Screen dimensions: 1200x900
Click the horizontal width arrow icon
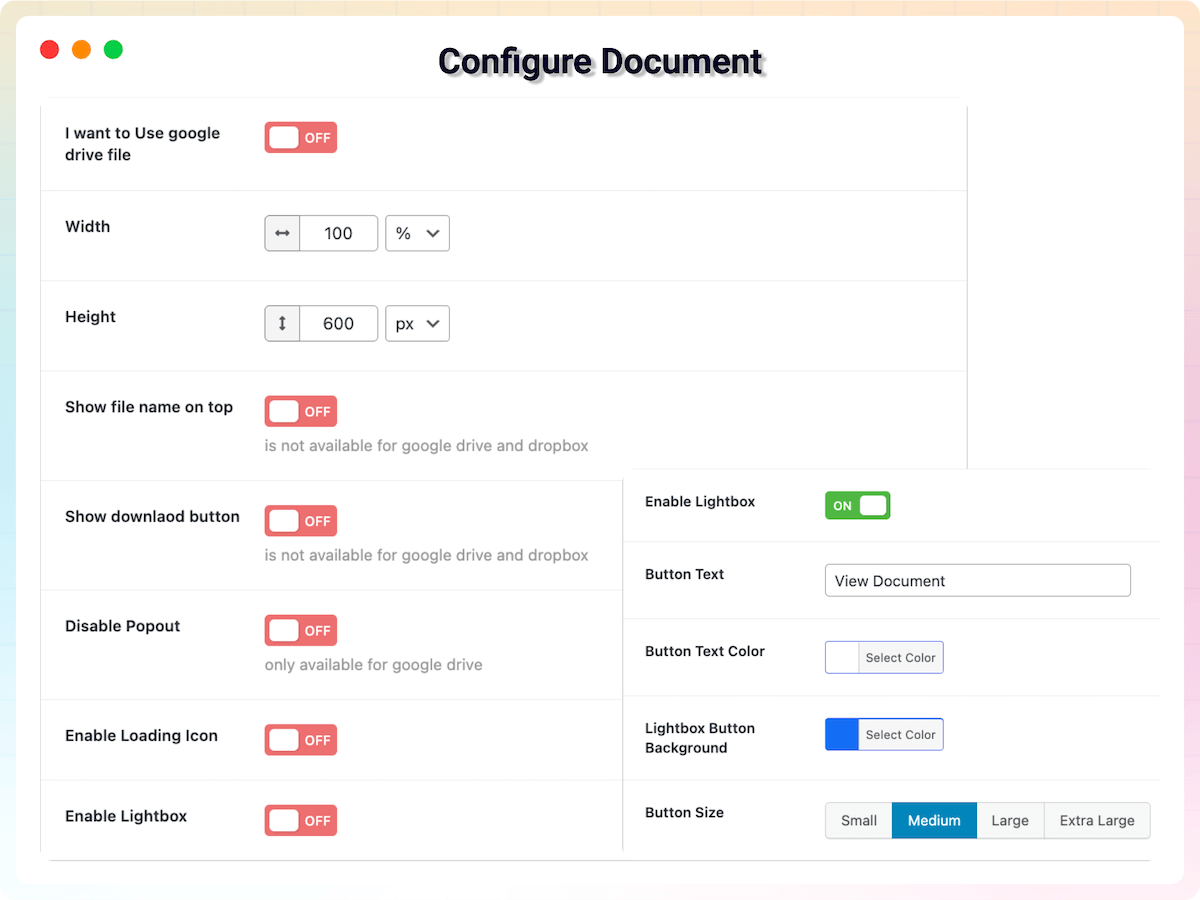[x=282, y=233]
